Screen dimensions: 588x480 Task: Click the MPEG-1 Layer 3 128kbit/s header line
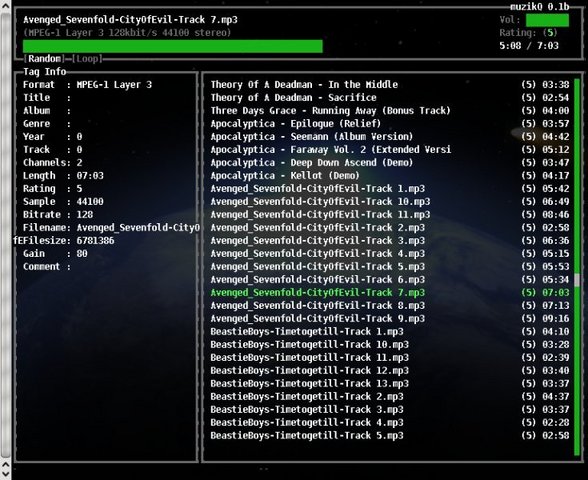127,33
